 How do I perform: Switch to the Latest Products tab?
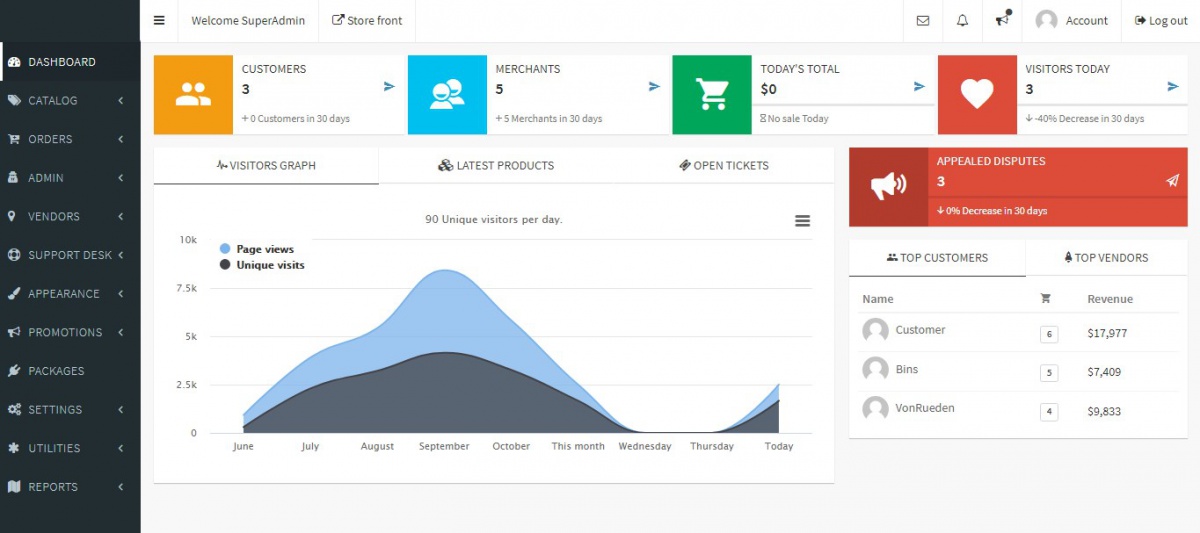(x=496, y=165)
